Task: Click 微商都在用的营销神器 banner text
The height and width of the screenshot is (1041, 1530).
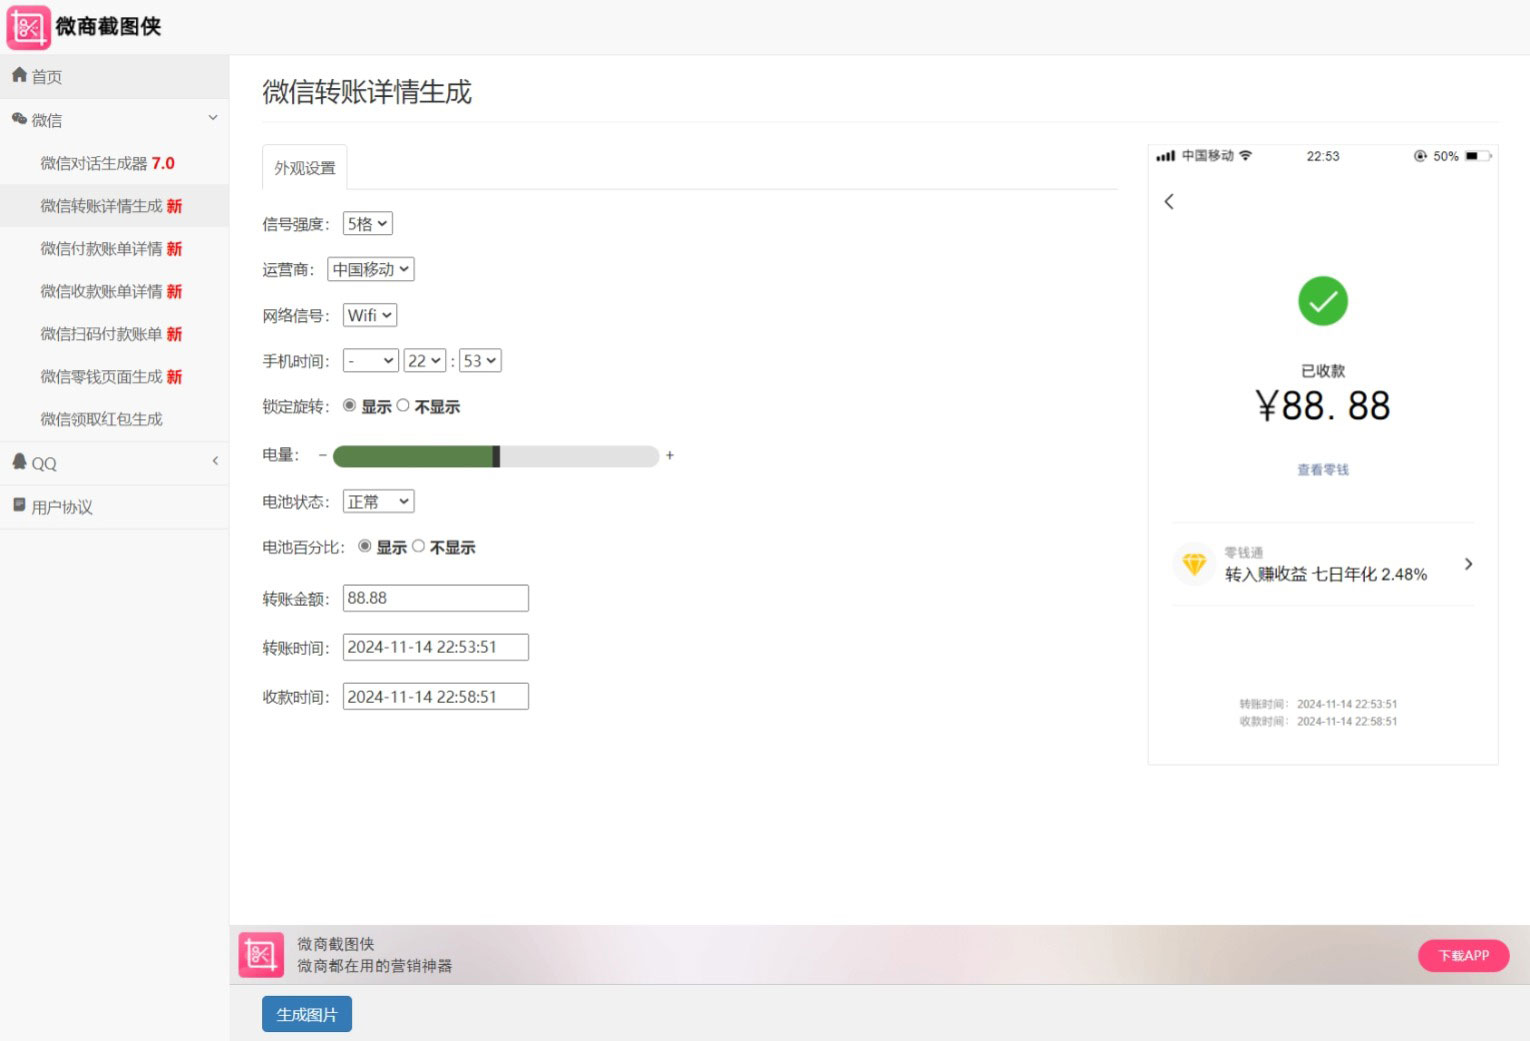Action: 375,966
